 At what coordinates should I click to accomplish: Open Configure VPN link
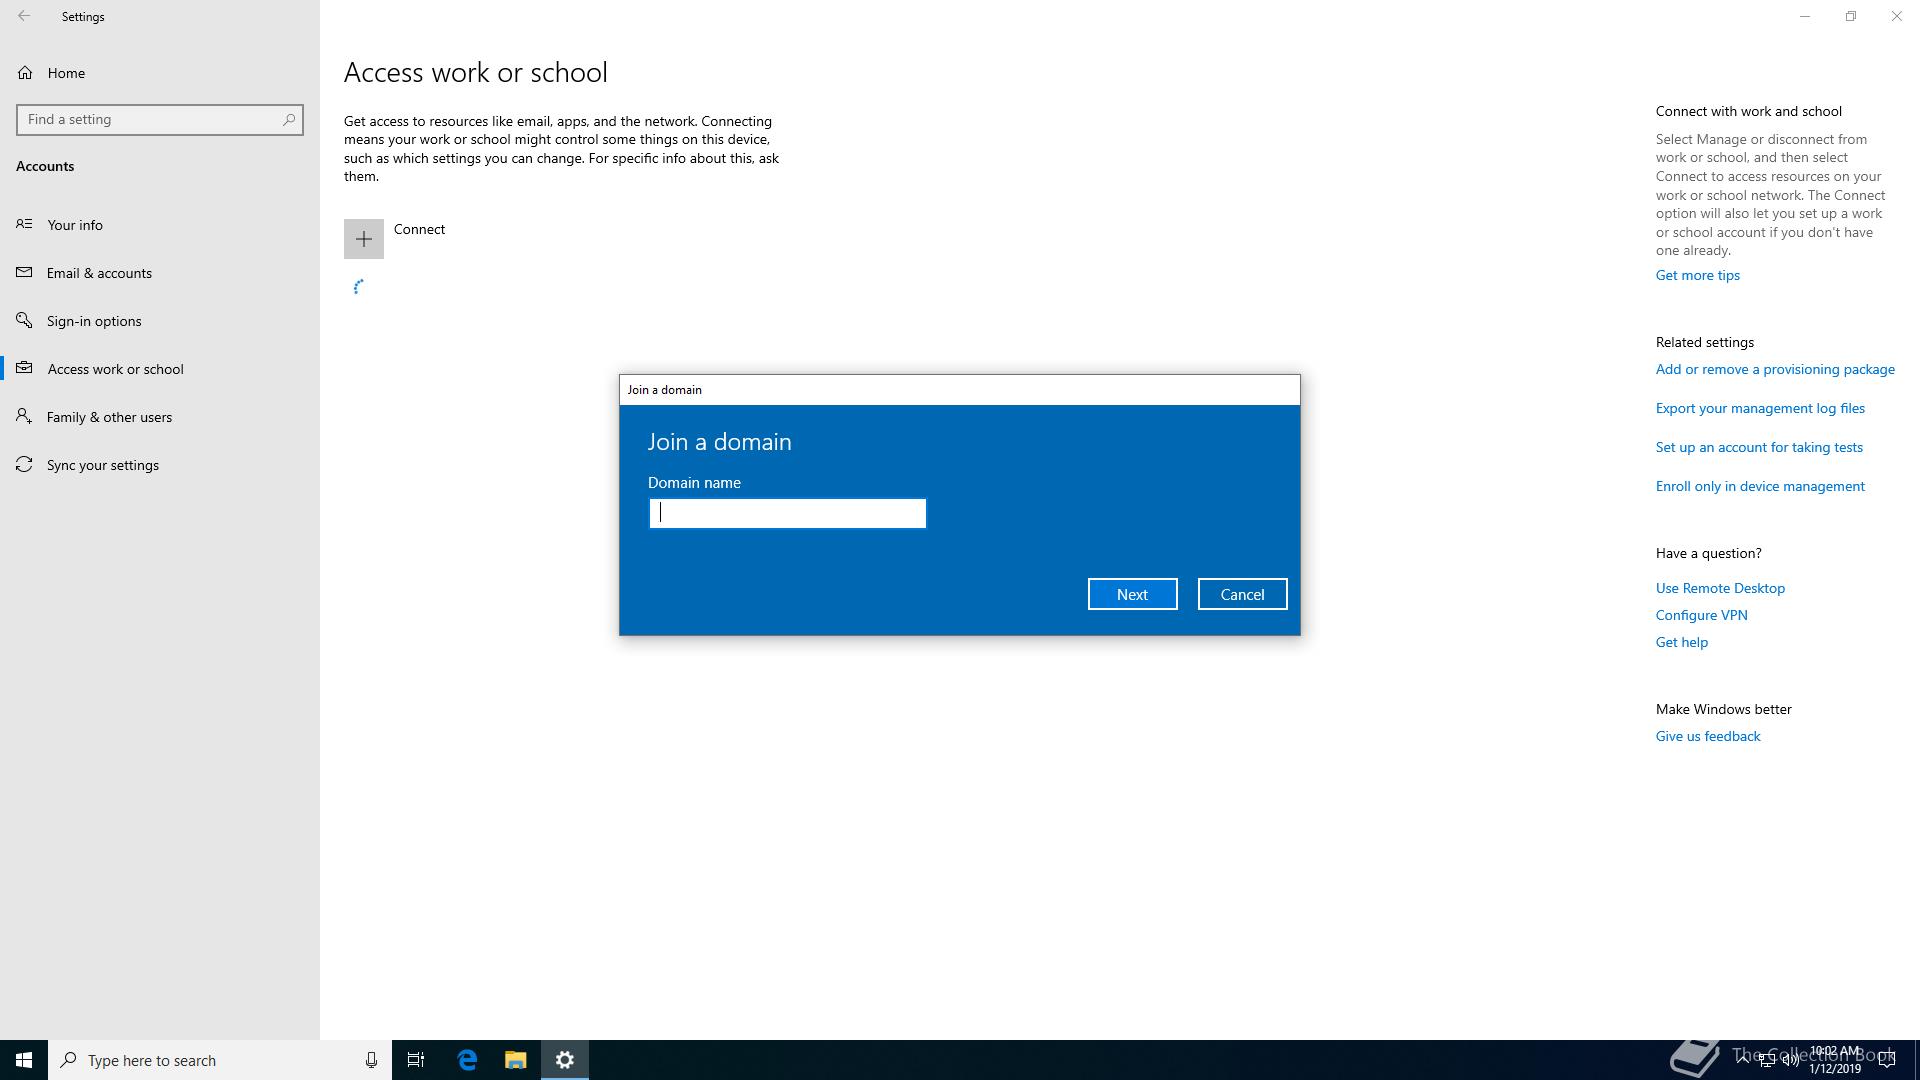coord(1701,615)
